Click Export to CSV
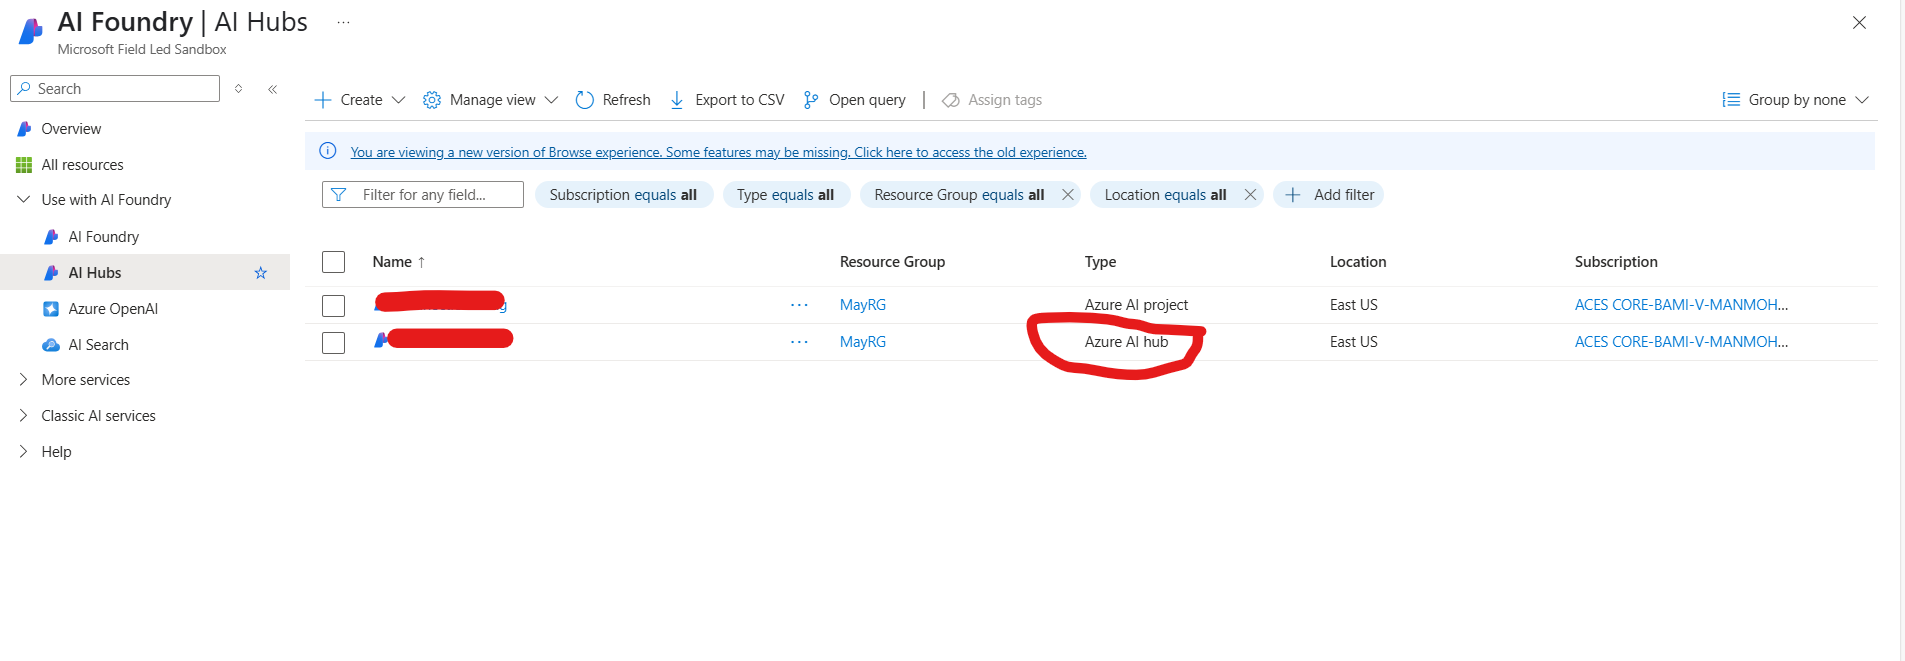 (x=727, y=100)
